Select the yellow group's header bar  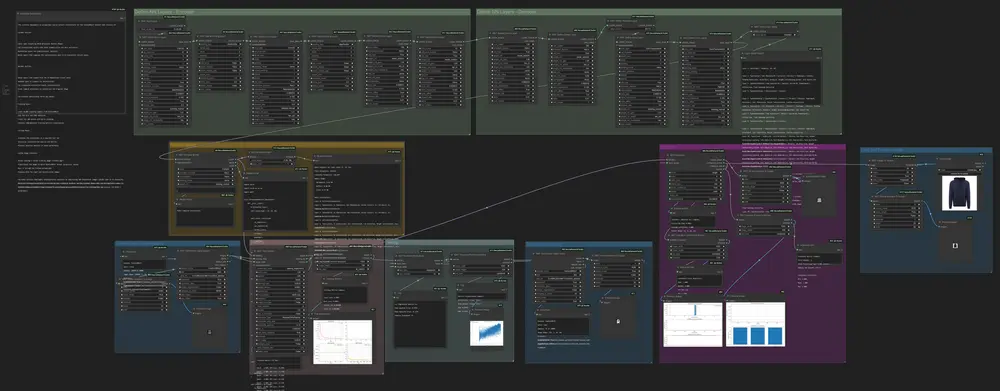coord(286,145)
